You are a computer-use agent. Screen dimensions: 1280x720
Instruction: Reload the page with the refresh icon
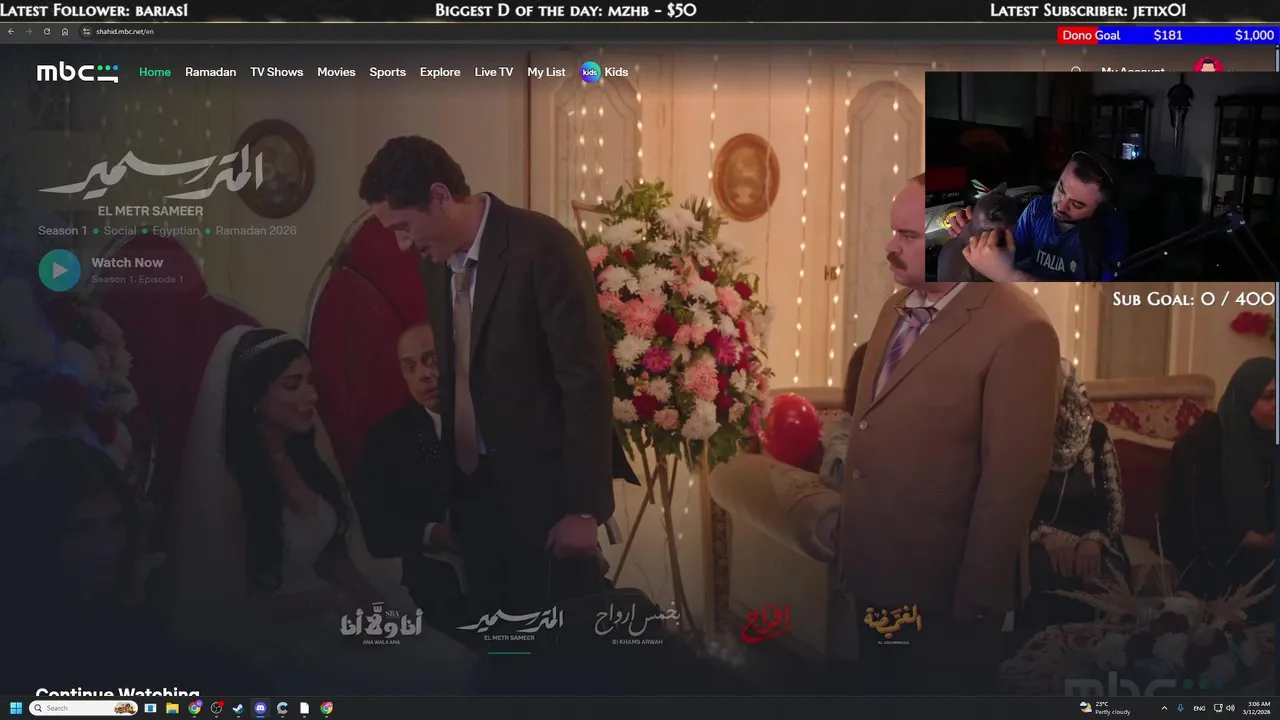pos(46,32)
